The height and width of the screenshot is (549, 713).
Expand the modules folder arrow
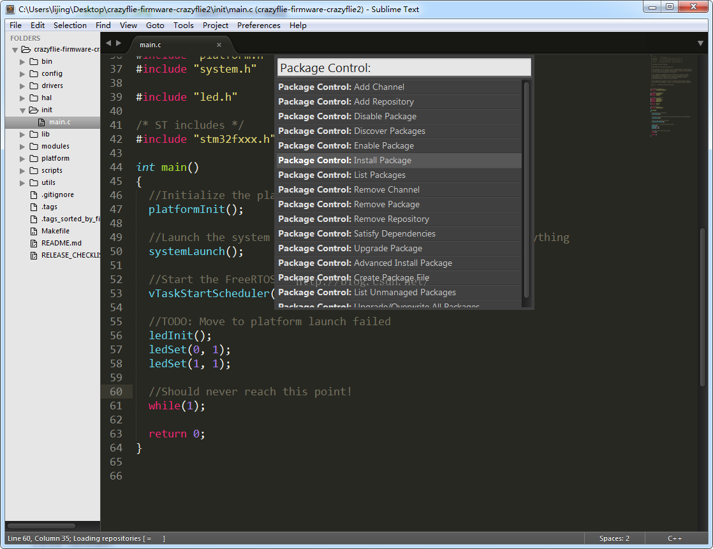[22, 146]
